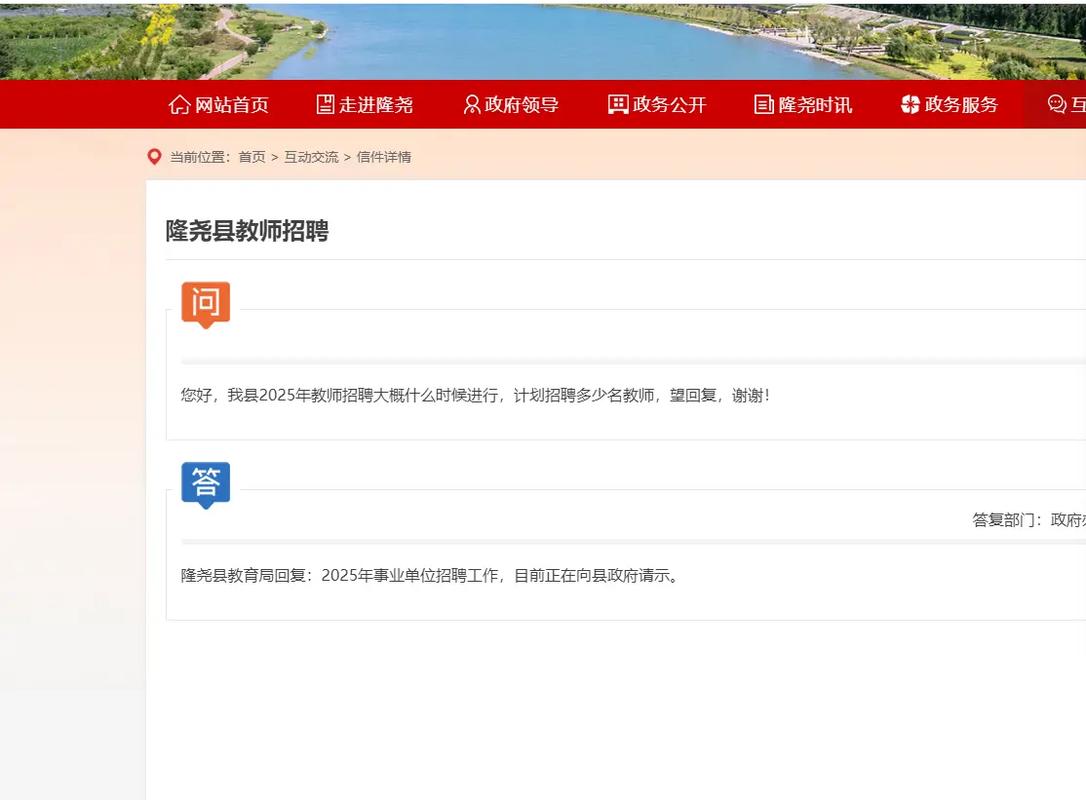
Task: Click the red location pin in the breadcrumb bar
Action: (x=154, y=156)
